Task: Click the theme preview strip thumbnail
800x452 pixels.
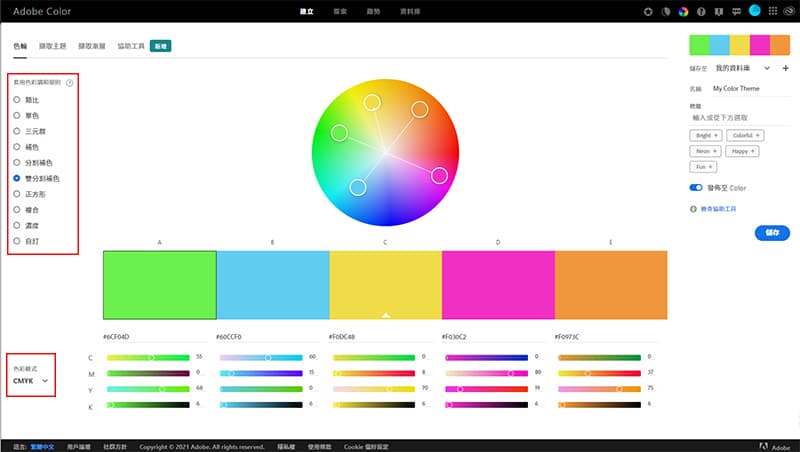Action: pyautogui.click(x=740, y=45)
